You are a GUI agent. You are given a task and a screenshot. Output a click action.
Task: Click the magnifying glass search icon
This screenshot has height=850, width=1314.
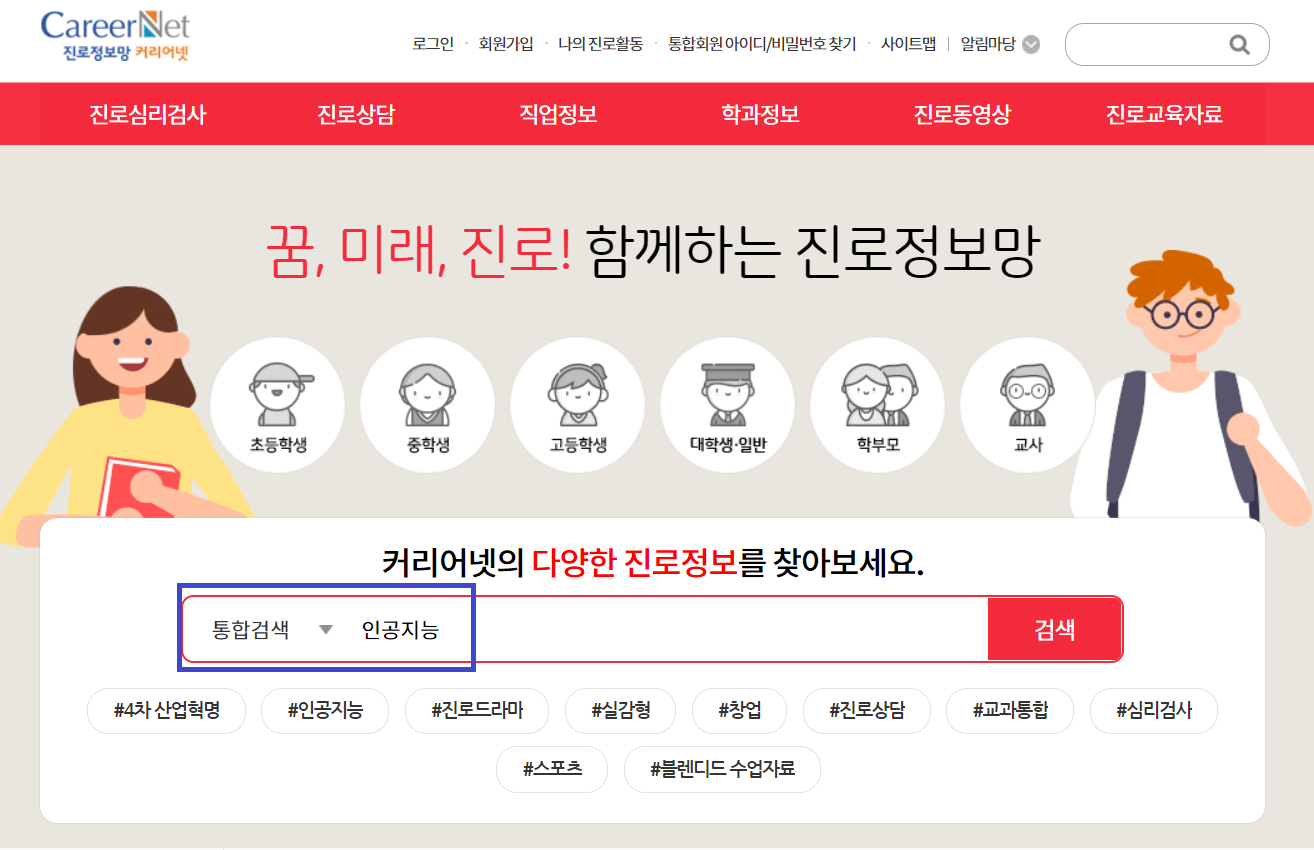tap(1240, 44)
